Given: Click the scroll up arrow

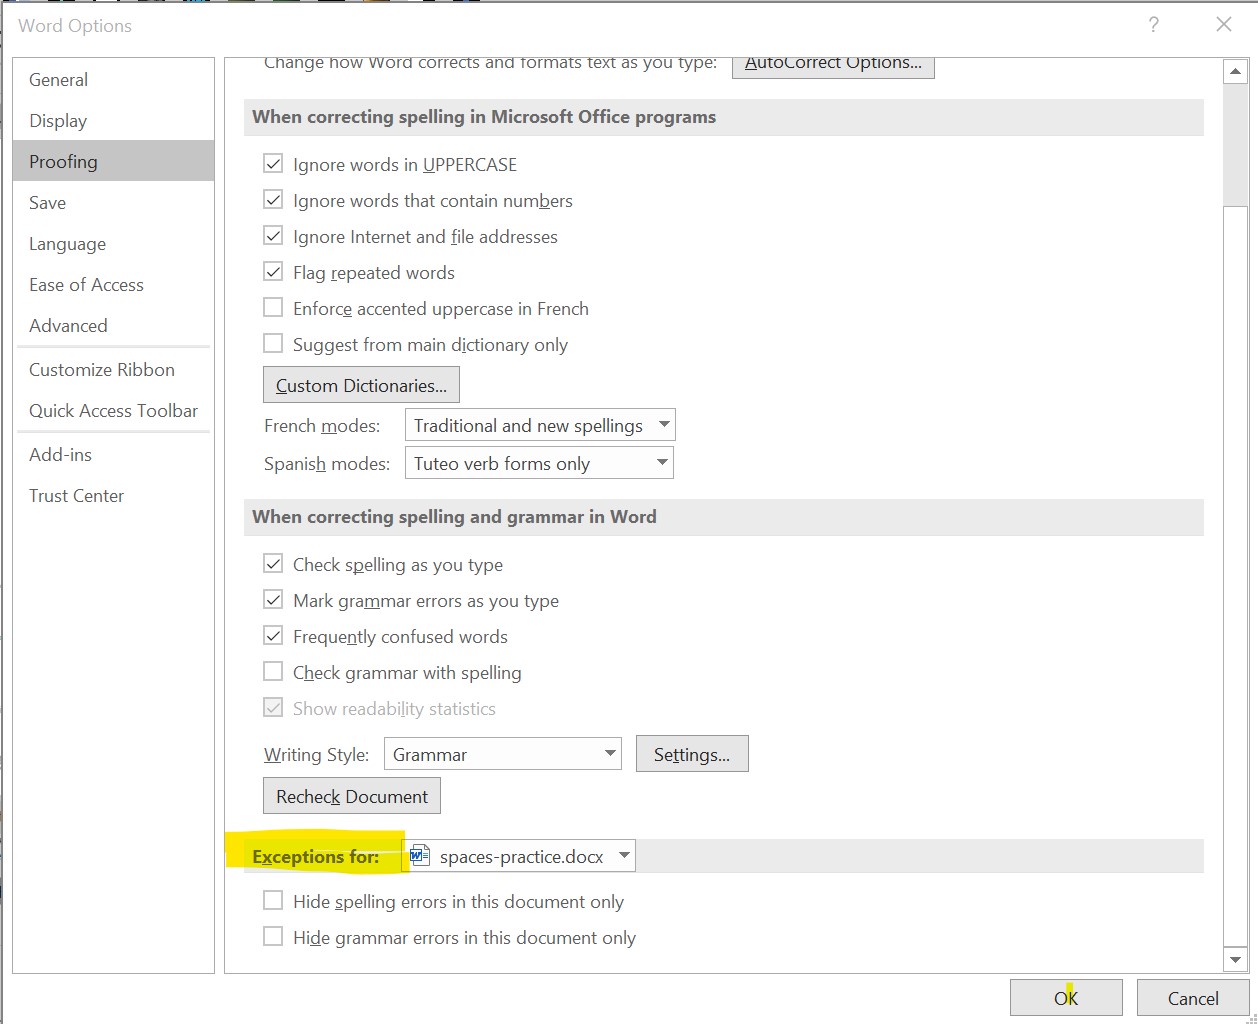Looking at the screenshot, I should pos(1235,72).
